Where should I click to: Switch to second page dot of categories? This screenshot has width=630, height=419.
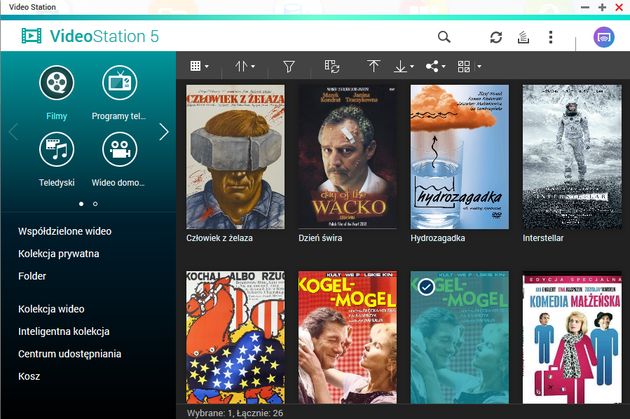tap(95, 204)
